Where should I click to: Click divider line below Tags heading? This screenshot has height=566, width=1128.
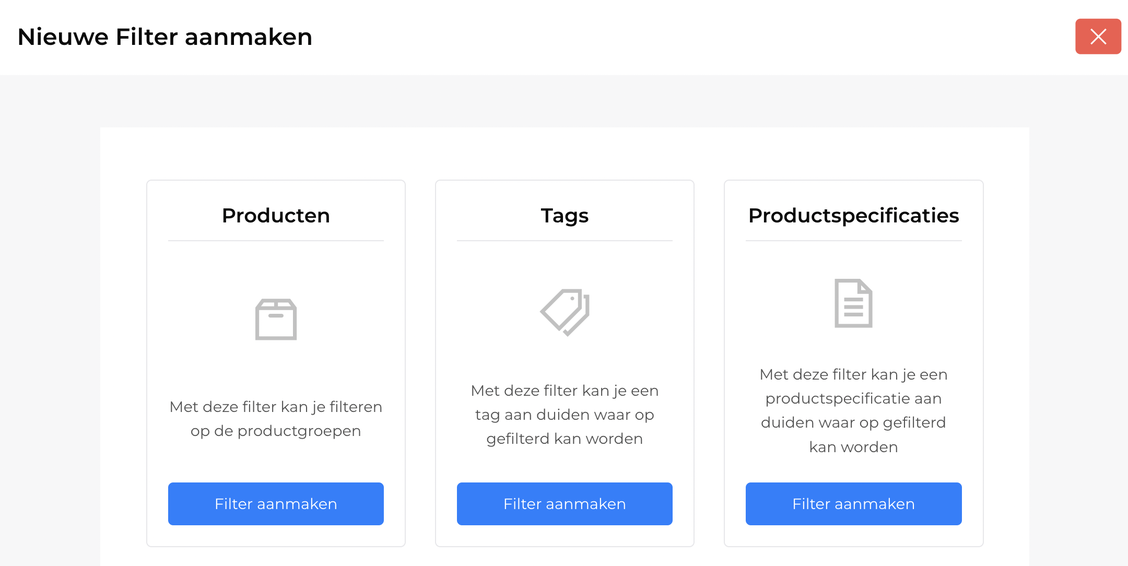click(x=565, y=241)
